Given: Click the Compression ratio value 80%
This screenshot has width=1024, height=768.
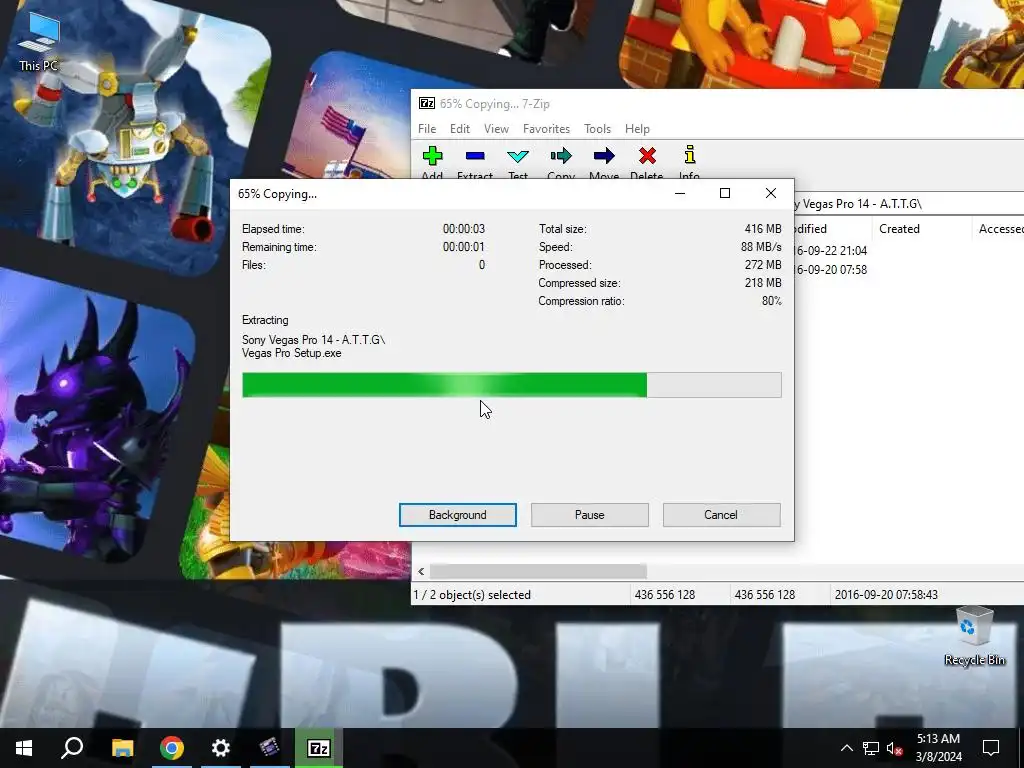Looking at the screenshot, I should 771,301.
